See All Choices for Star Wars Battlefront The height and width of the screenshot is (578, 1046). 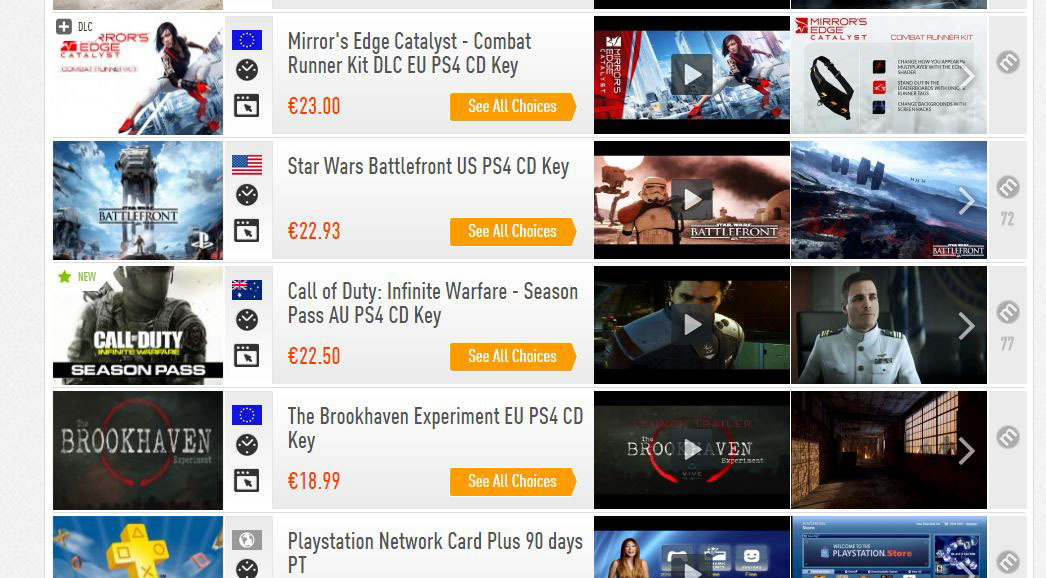click(x=512, y=232)
